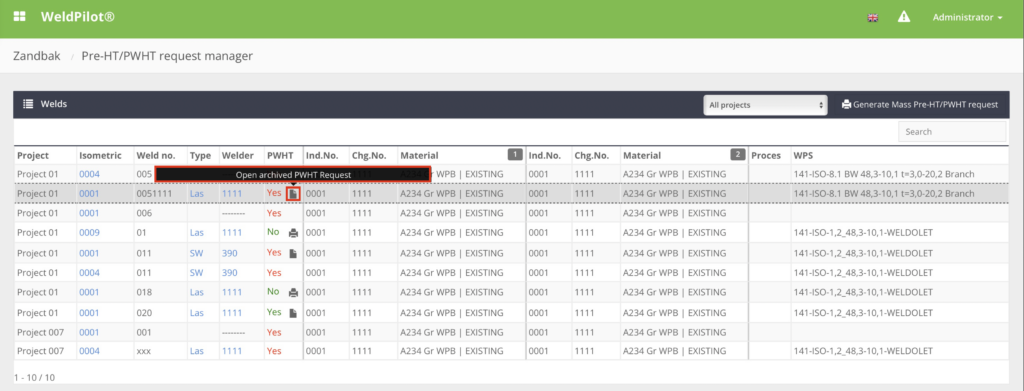
Task: Open isometric 0004 in weld 005 row
Action: (x=89, y=174)
